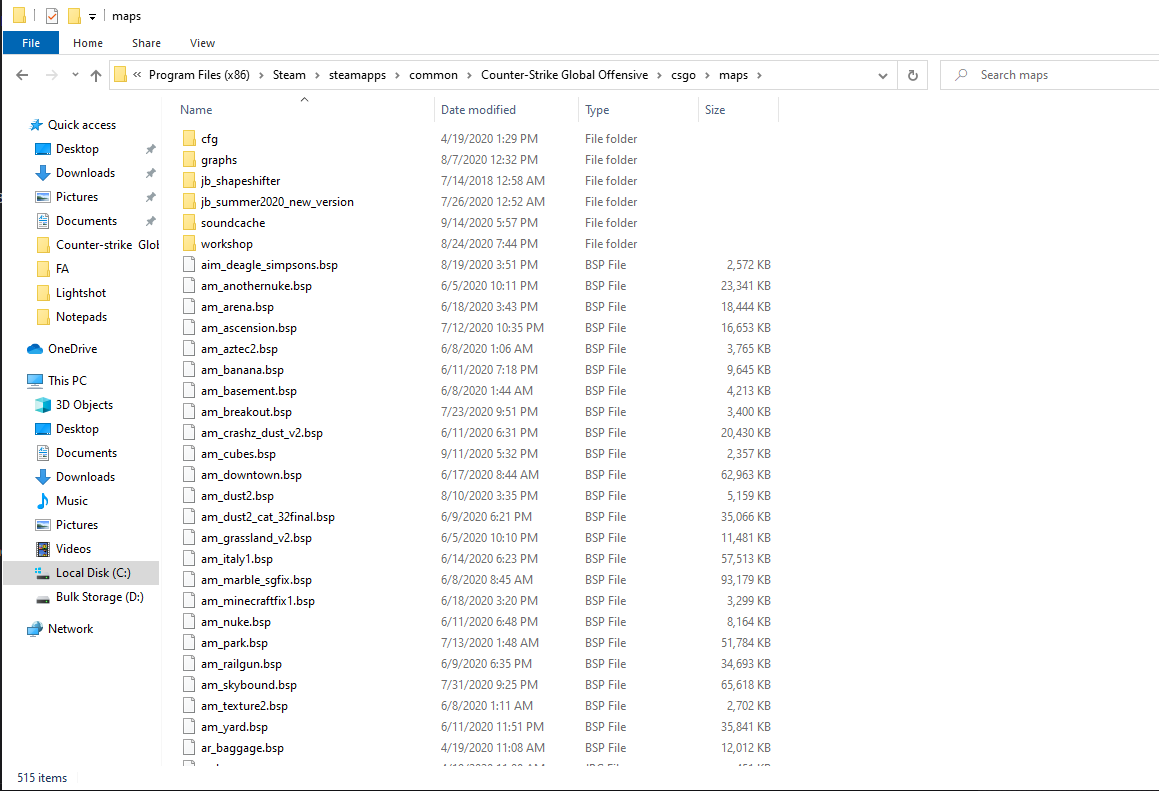Refresh the maps folder view
Screen dimensions: 1159x791
[x=913, y=75]
